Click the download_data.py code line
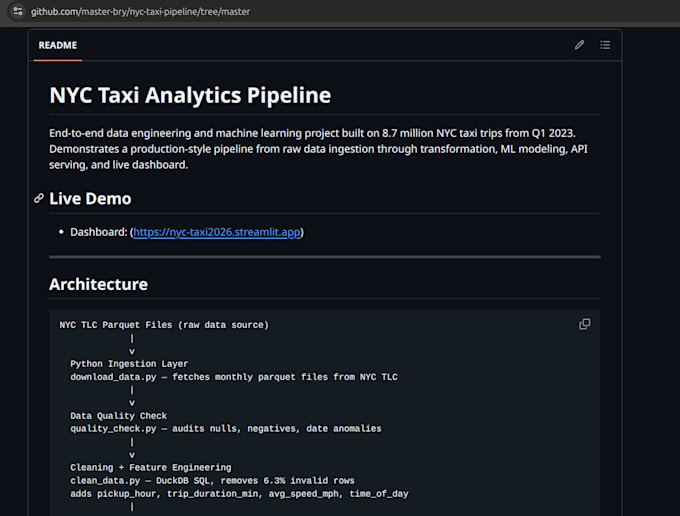 coord(234,377)
